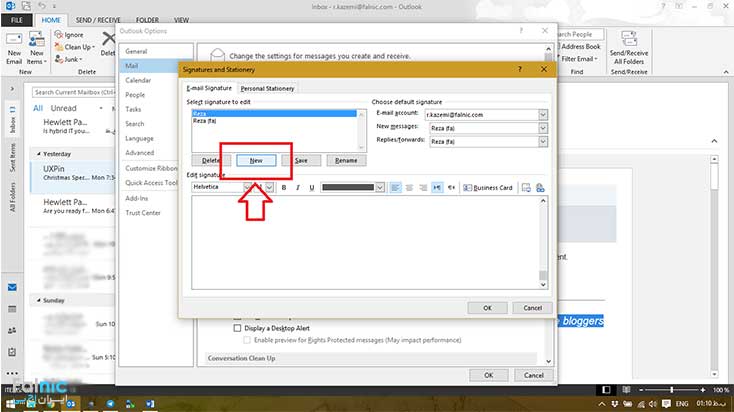Click the insert picture icon
This screenshot has width=734, height=412.
pos(527,187)
